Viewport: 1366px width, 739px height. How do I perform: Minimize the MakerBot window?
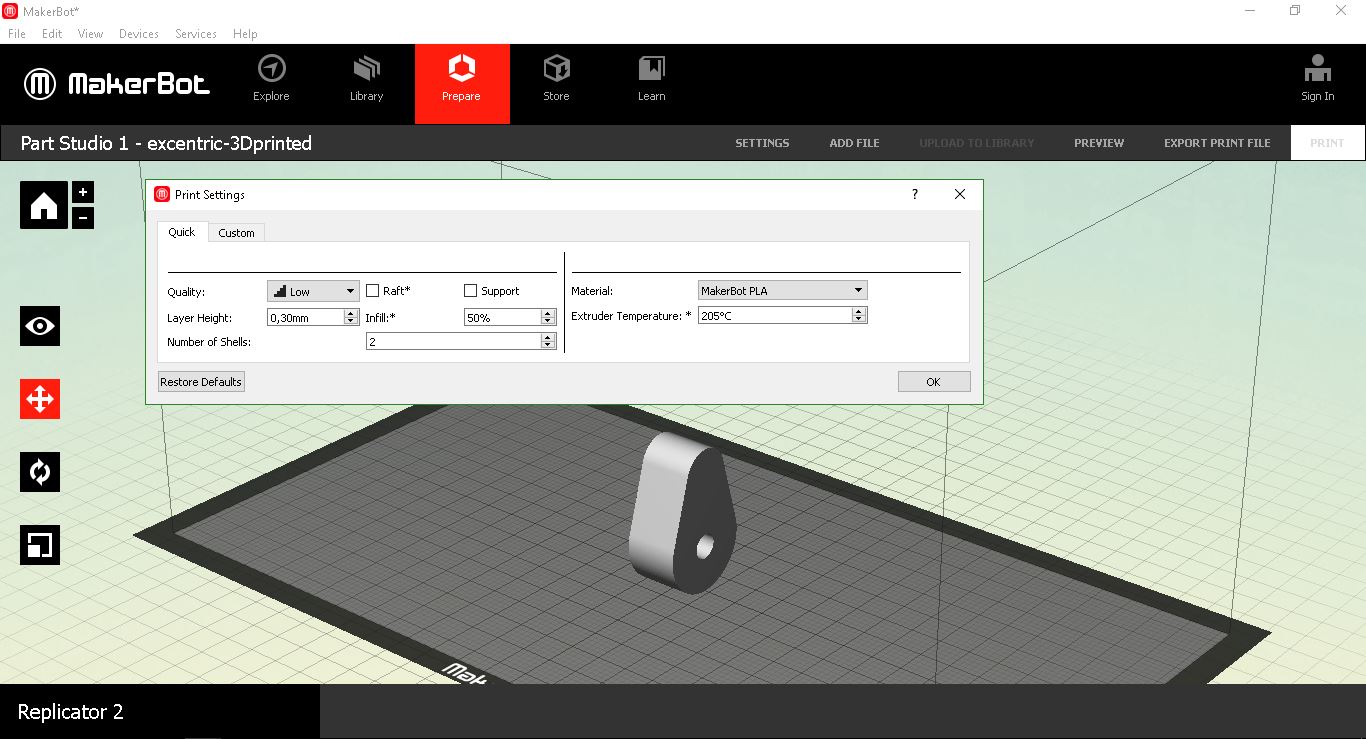(x=1250, y=10)
